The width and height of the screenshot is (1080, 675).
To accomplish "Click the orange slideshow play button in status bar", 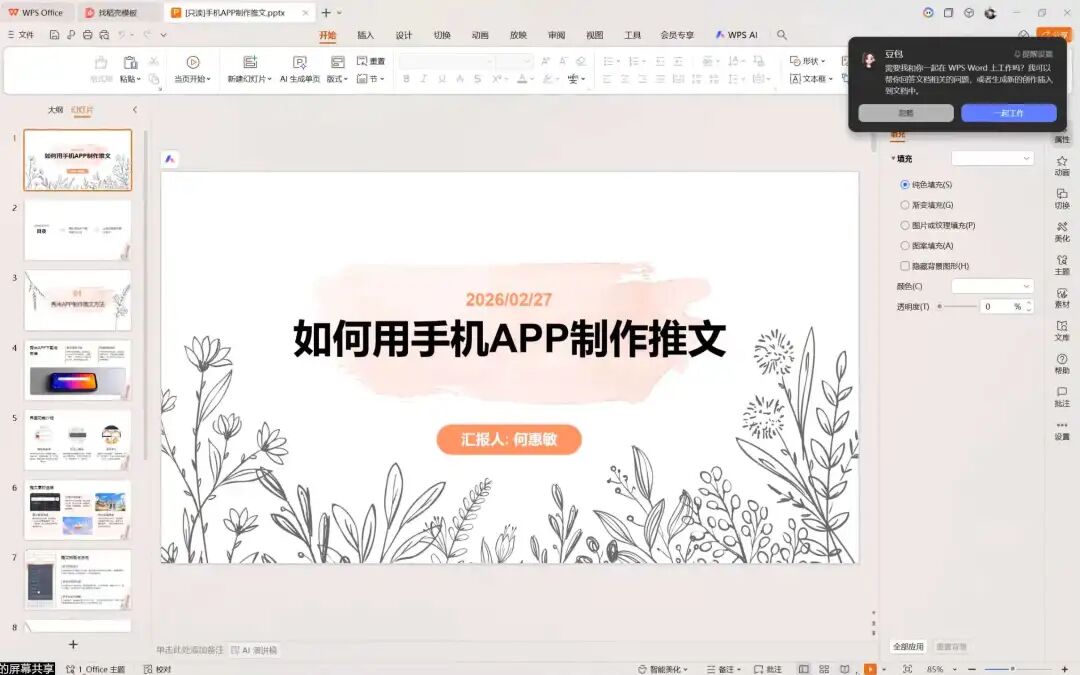I will 870,669.
